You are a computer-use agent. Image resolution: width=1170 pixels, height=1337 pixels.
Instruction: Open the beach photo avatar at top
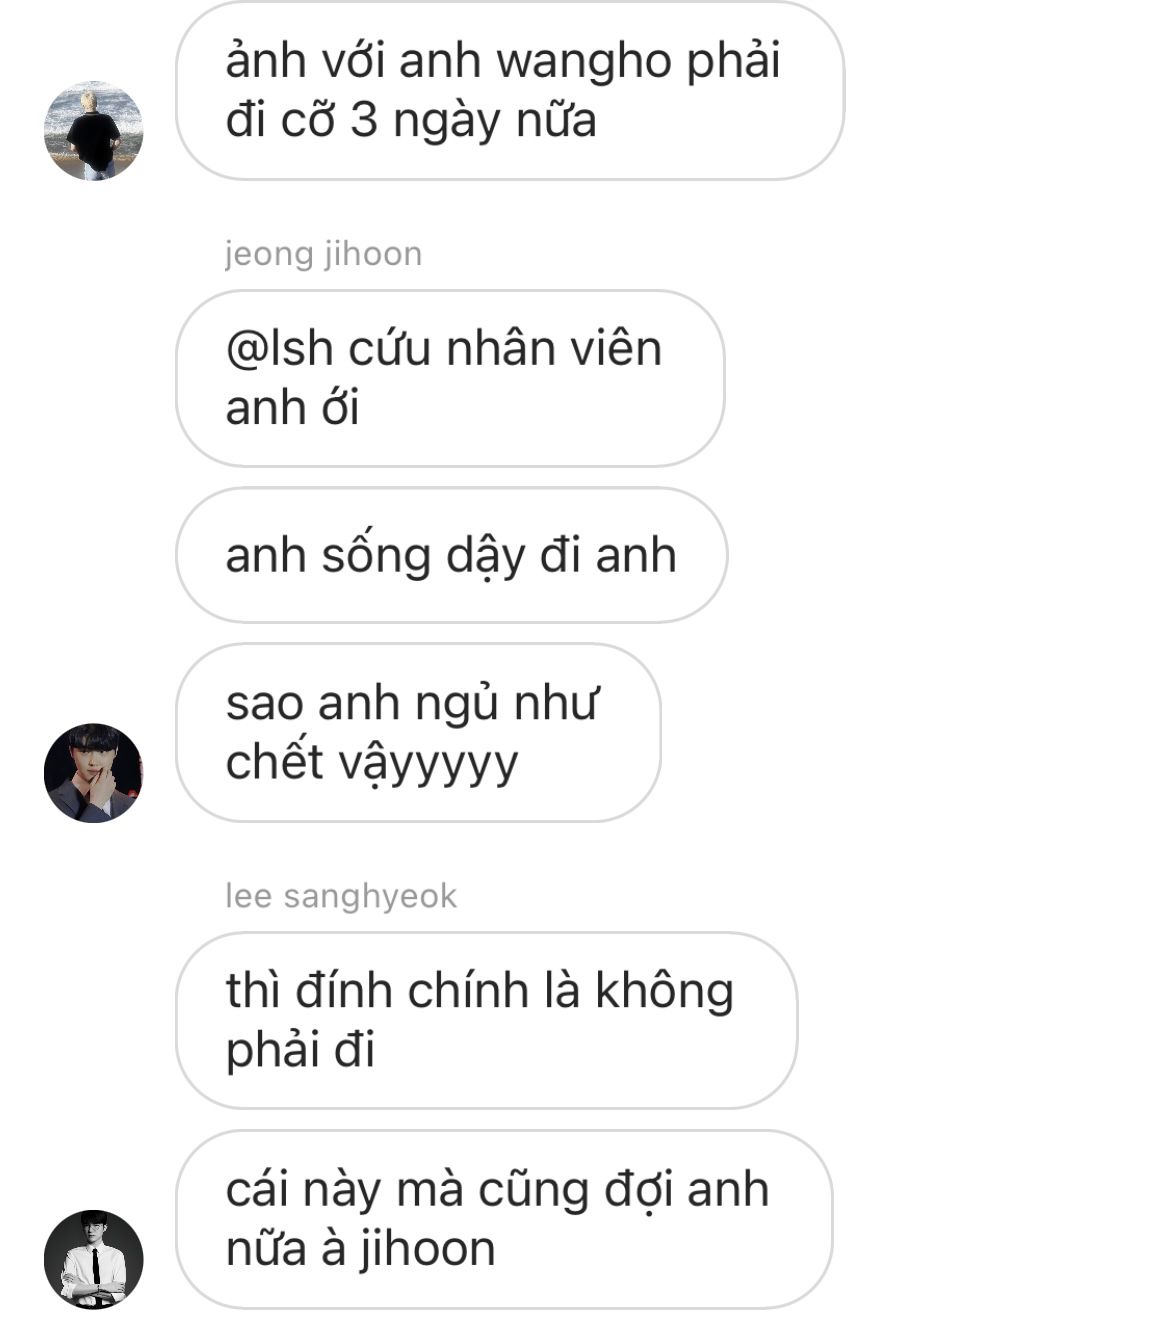coord(93,131)
